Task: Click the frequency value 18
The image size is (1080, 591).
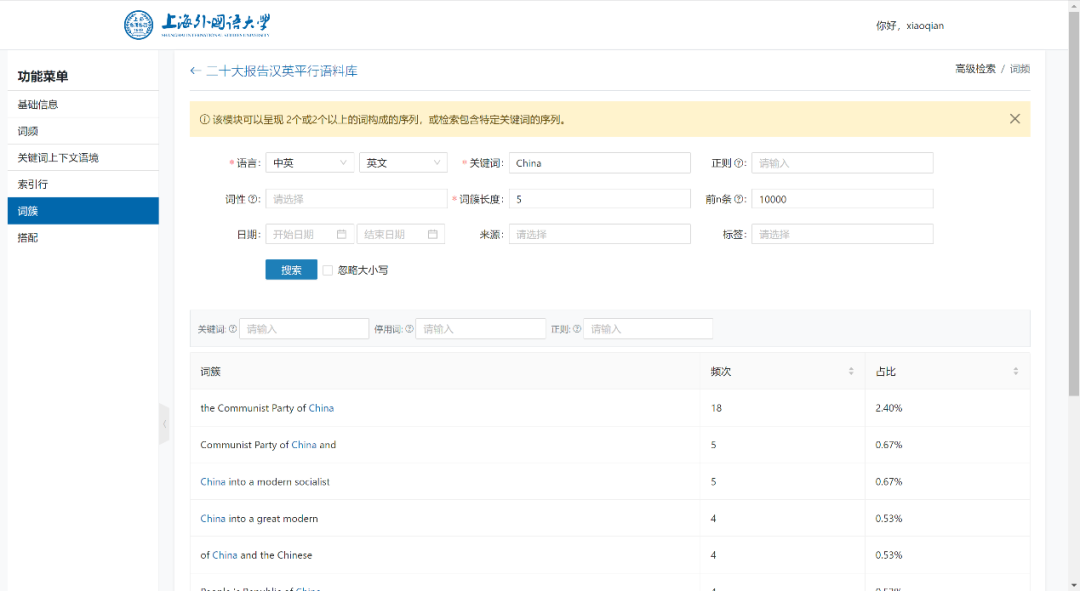Action: coord(716,408)
